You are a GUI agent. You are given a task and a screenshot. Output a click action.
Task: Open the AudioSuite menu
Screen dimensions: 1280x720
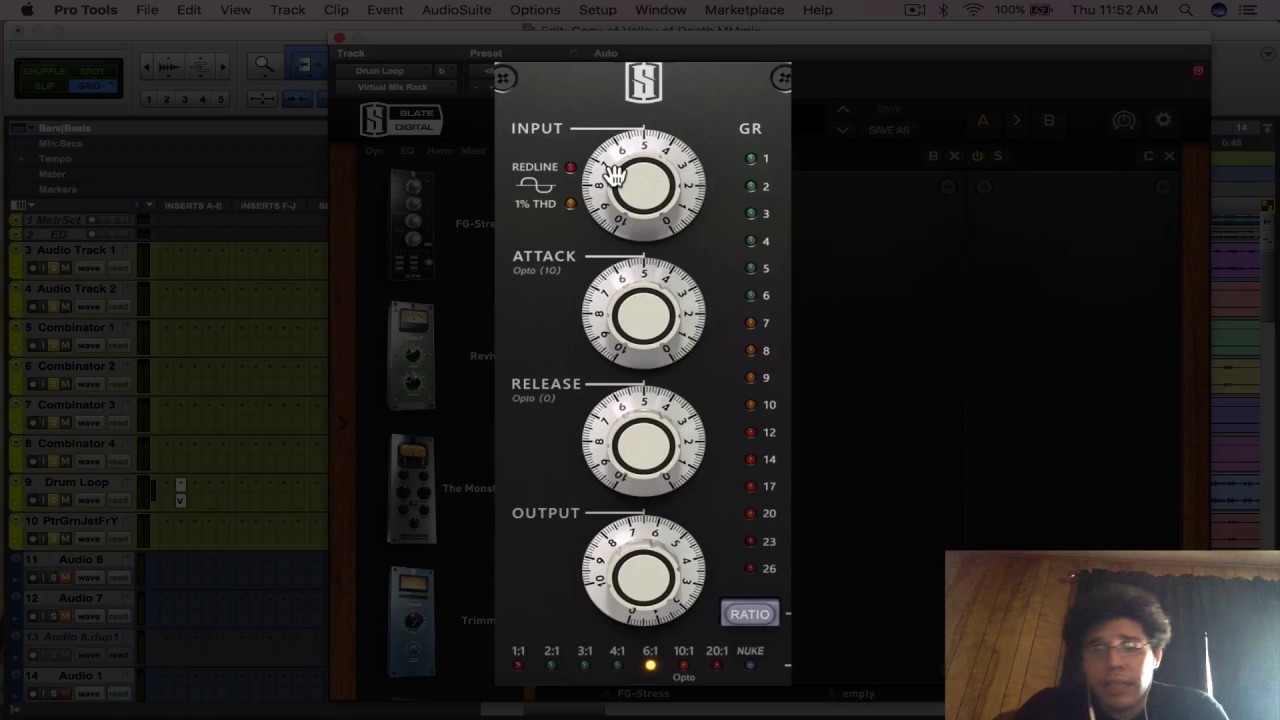(456, 10)
